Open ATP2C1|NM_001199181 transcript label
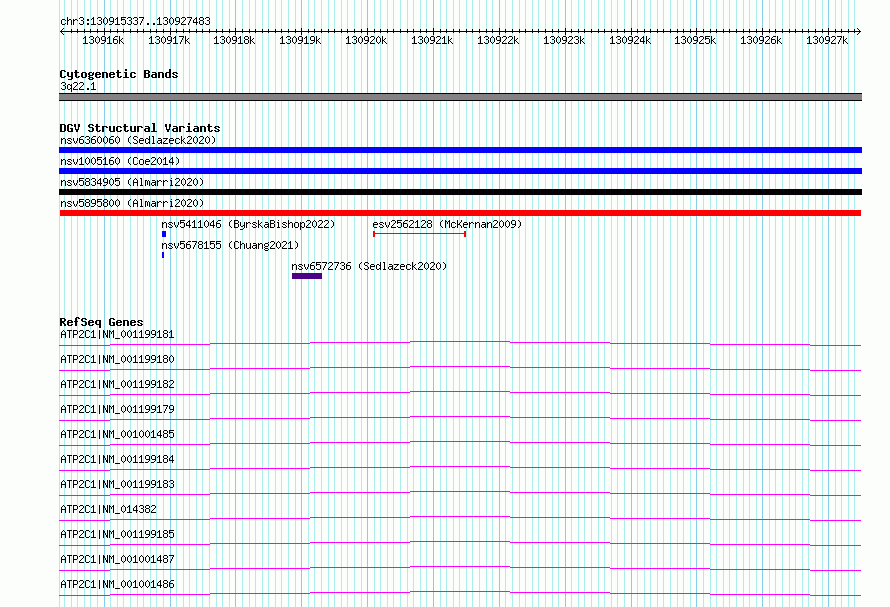The width and height of the screenshot is (890, 607). pyautogui.click(x=117, y=334)
